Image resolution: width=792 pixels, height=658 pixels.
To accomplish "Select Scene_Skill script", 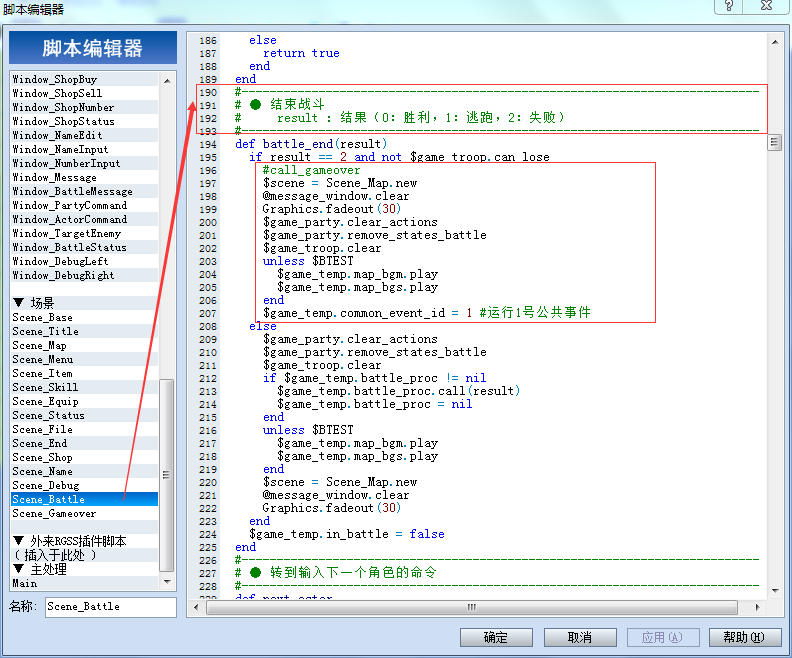I will pos(85,388).
